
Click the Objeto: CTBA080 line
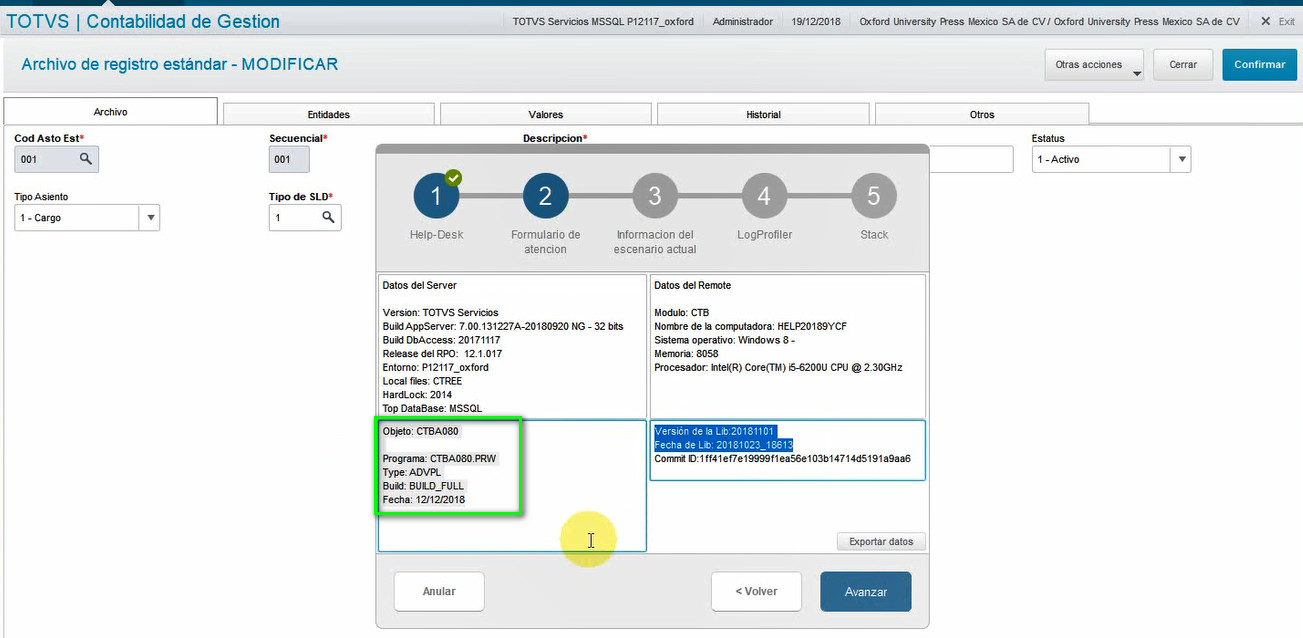(x=420, y=432)
